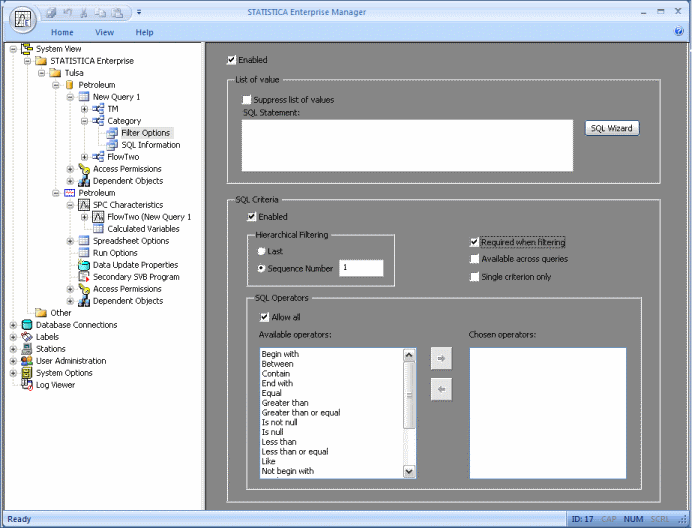Toggle the Allow all operators checkbox

264,317
